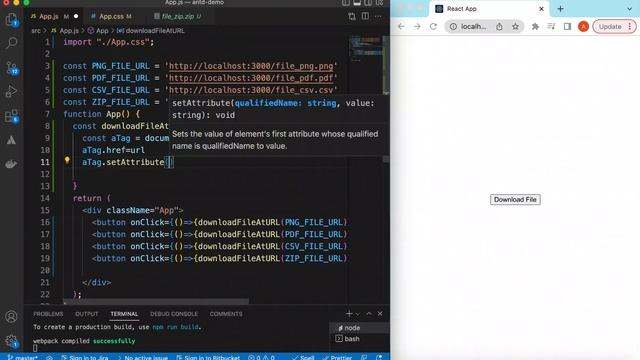Click the master branch in status bar
The image size is (640, 360).
(x=23, y=357)
